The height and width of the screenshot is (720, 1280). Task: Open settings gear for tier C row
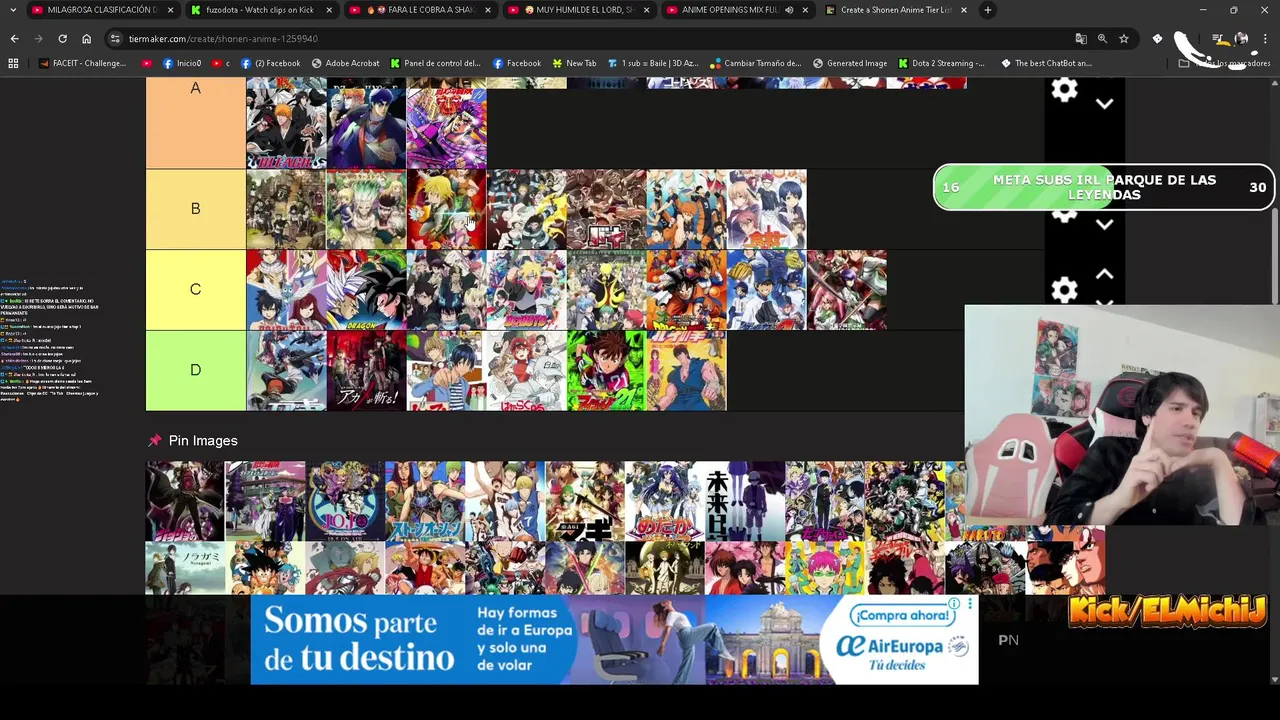pyautogui.click(x=1064, y=290)
